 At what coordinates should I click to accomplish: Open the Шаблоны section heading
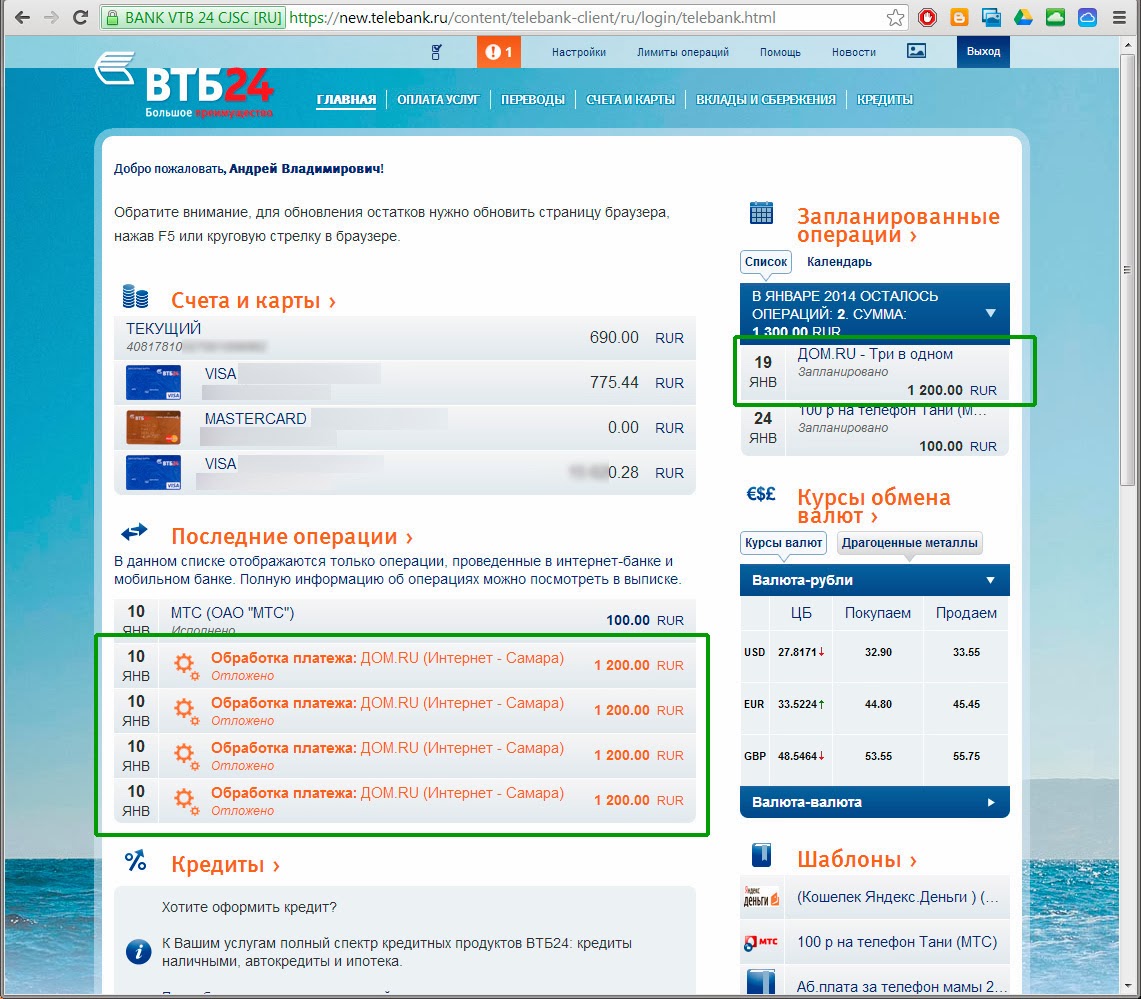coord(856,859)
